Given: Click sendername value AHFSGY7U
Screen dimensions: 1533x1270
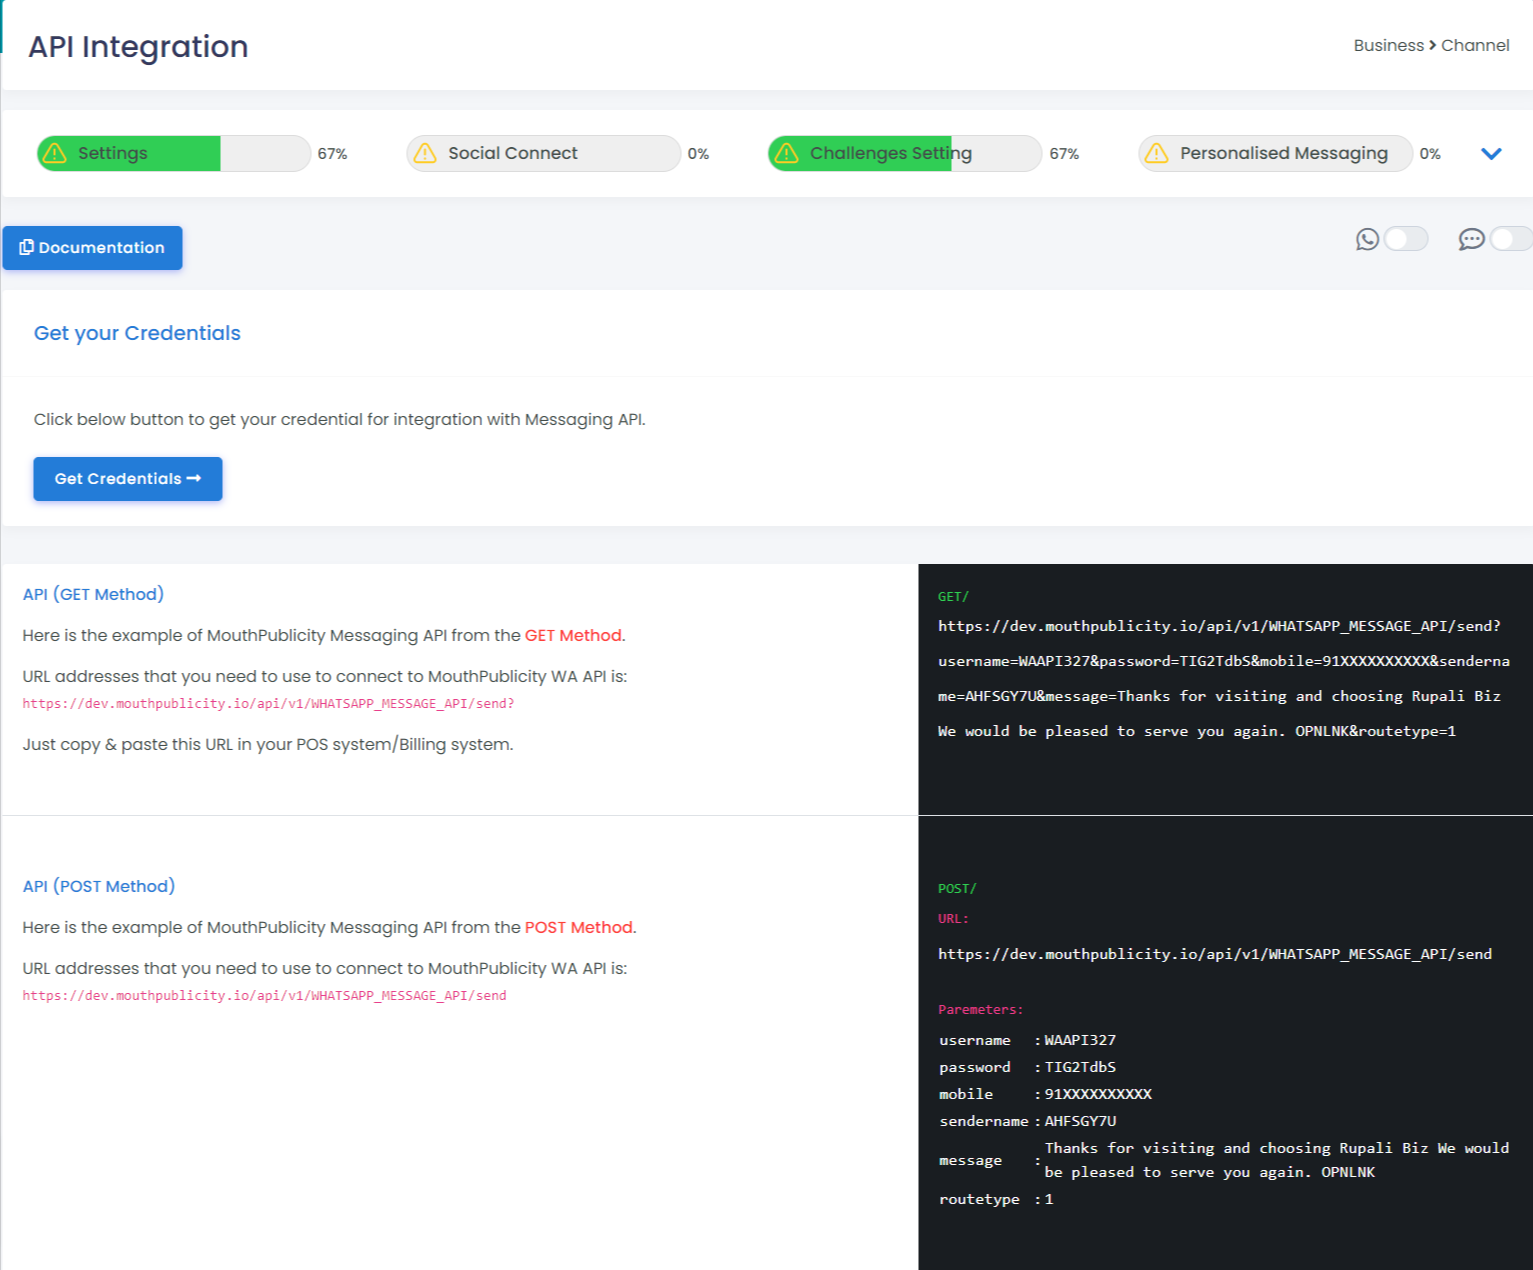Looking at the screenshot, I should [1080, 1122].
